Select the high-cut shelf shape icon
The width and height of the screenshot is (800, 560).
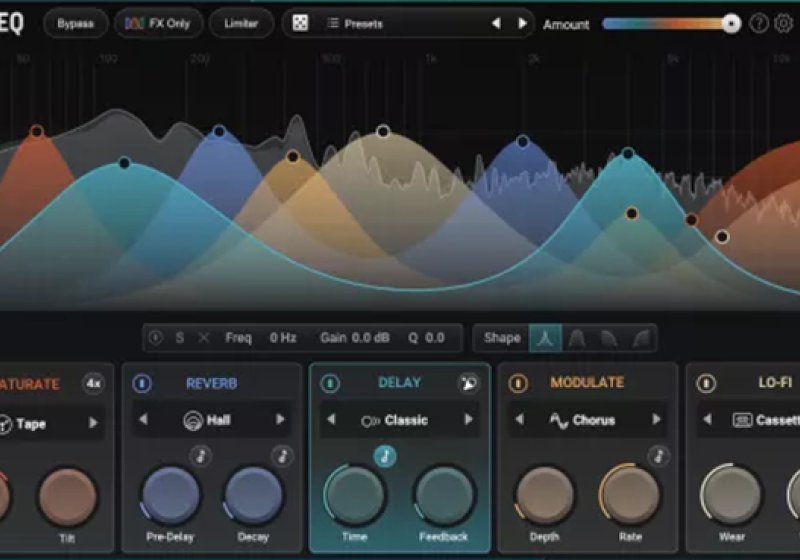pyautogui.click(x=609, y=338)
